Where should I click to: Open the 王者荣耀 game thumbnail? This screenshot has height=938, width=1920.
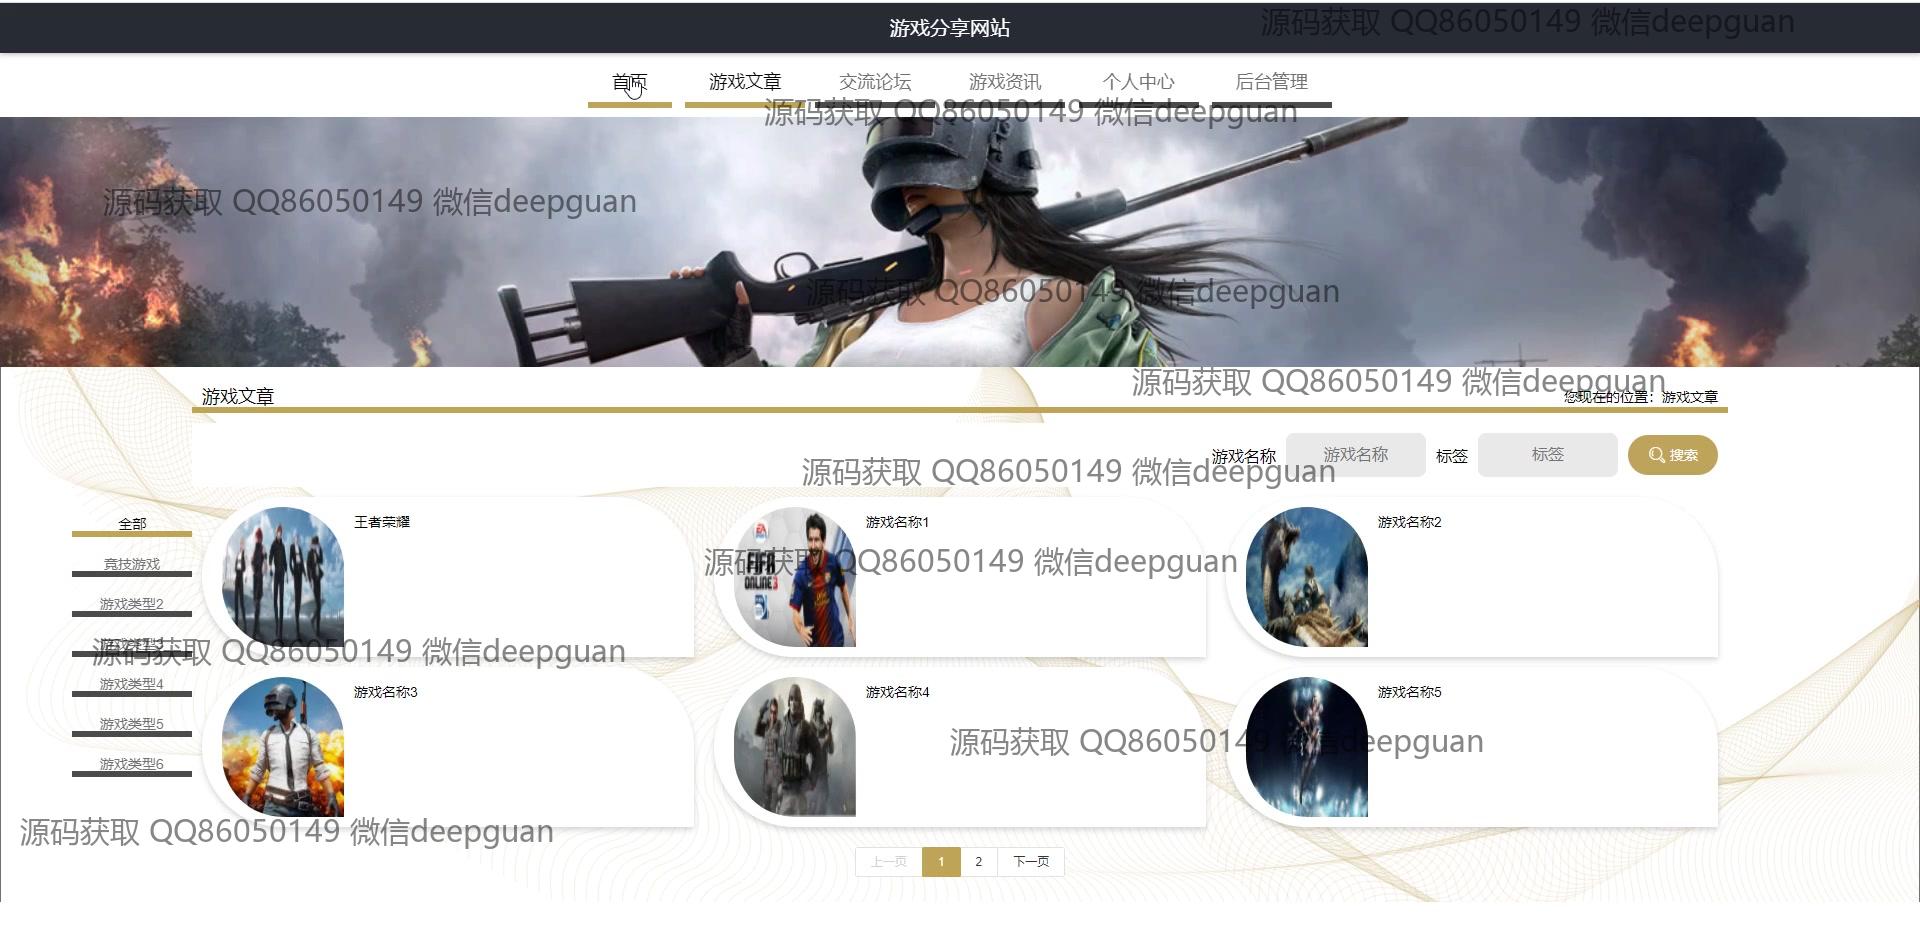pos(283,577)
